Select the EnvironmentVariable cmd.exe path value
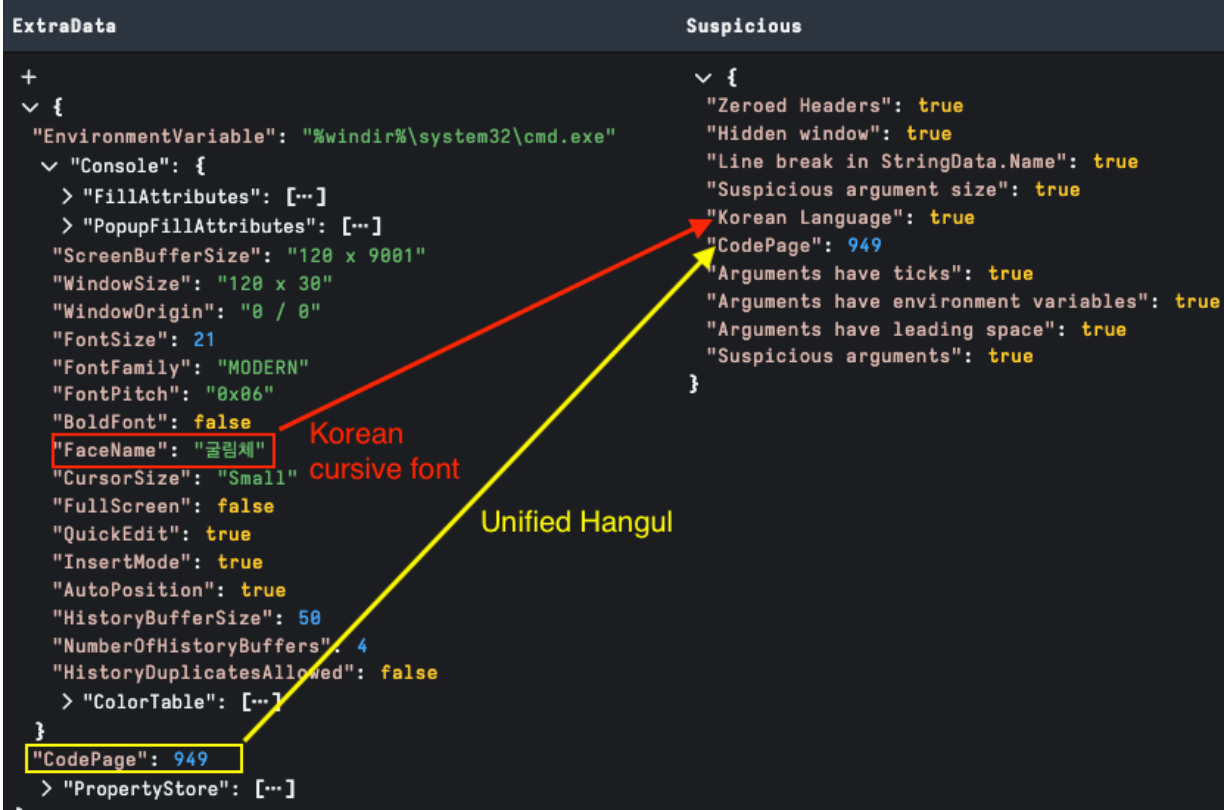 pyautogui.click(x=459, y=136)
